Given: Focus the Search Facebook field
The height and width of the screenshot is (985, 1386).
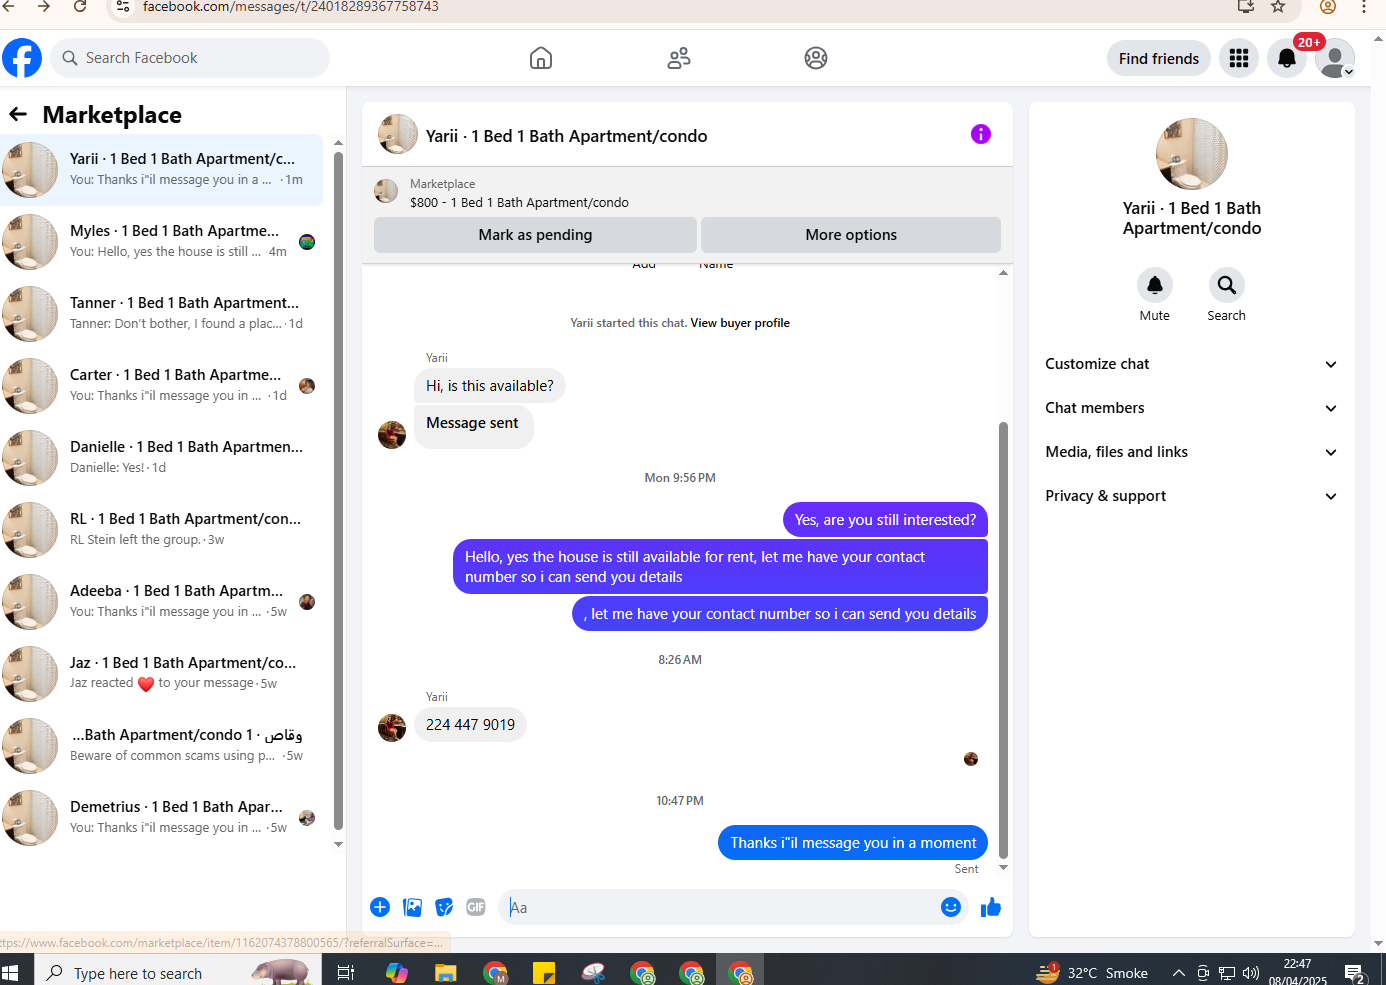Looking at the screenshot, I should 190,58.
